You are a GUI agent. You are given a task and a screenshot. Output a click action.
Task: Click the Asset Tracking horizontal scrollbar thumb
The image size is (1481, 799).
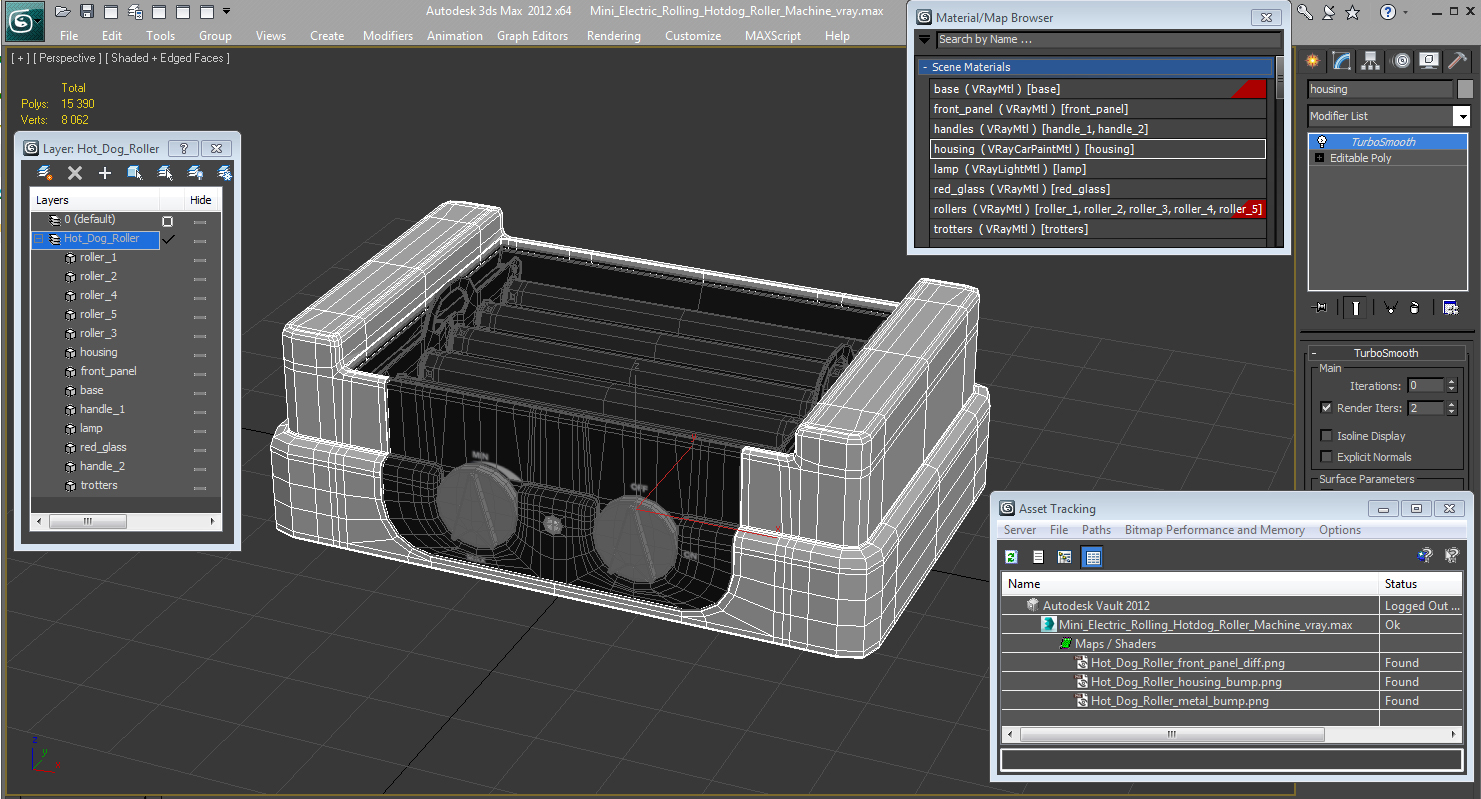pyautogui.click(x=1171, y=734)
